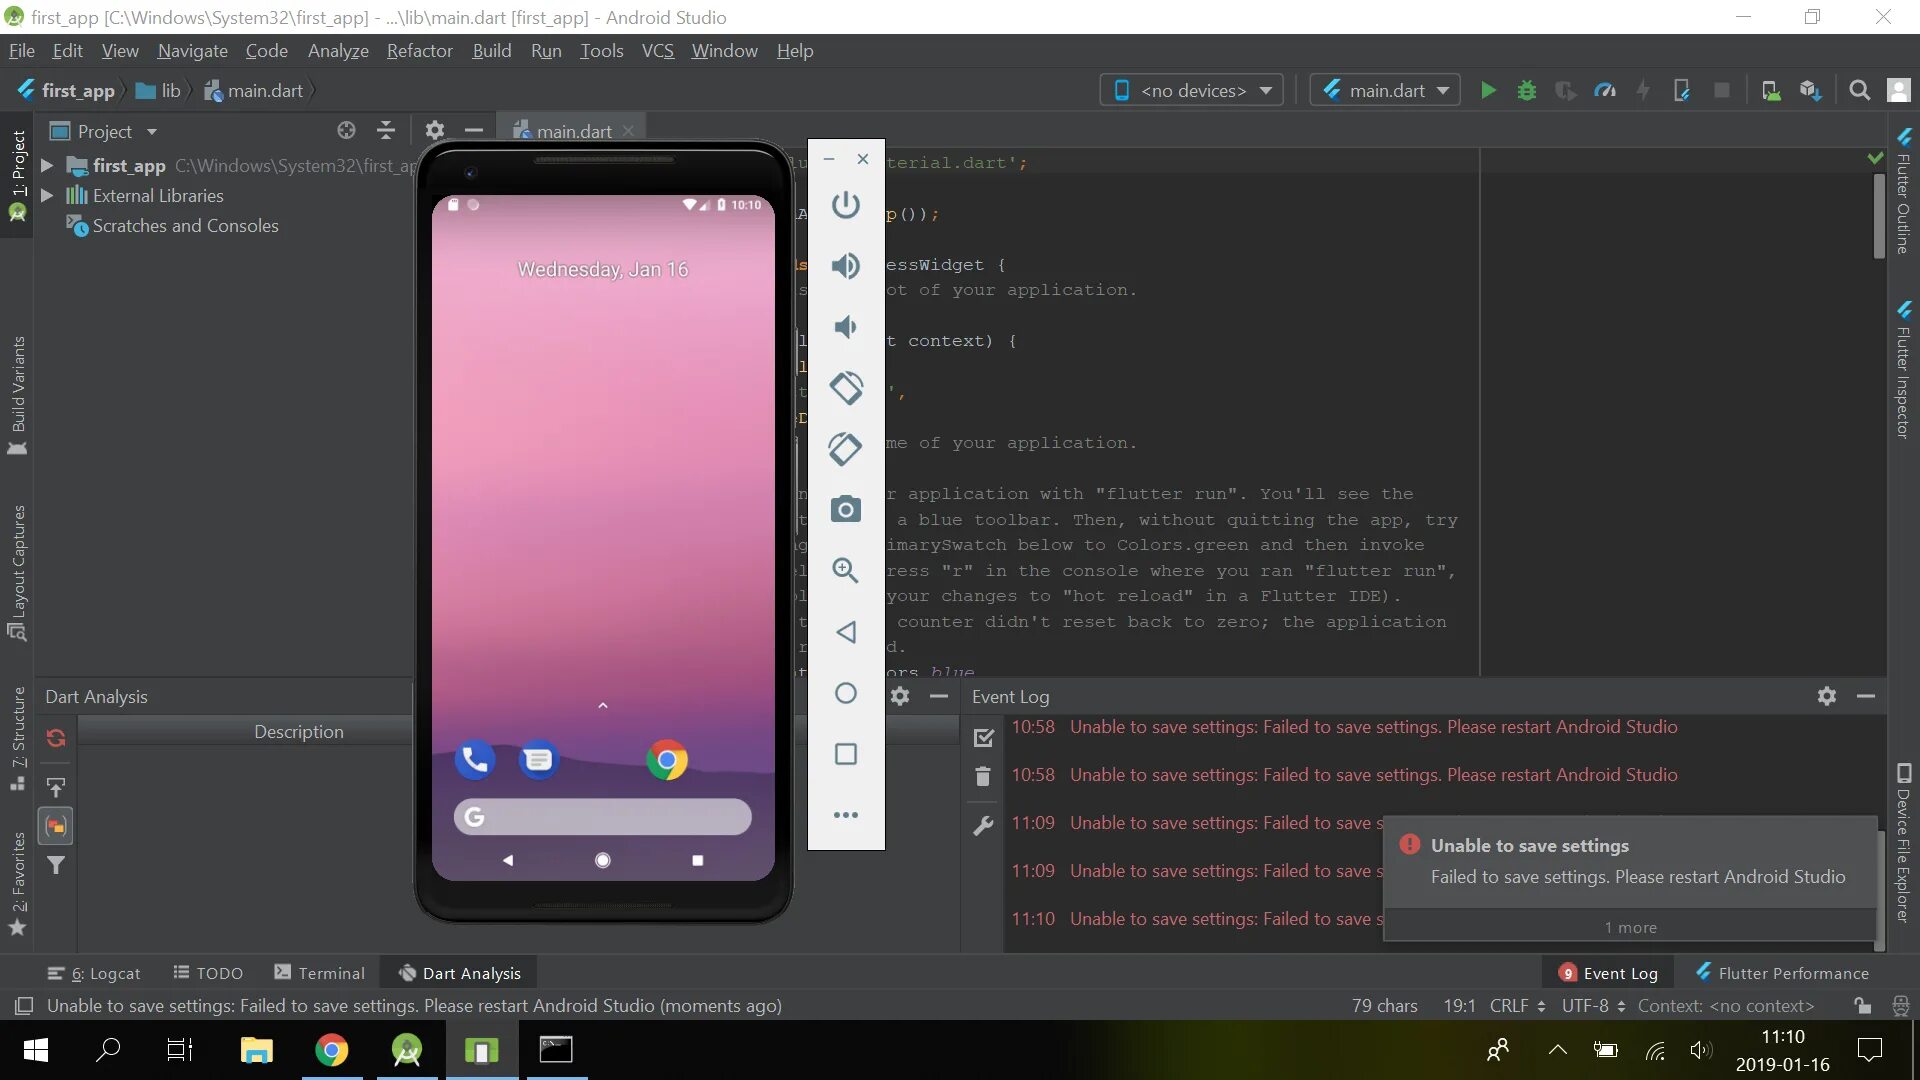Click the emulator power button icon
This screenshot has width=1920, height=1080.
pos(846,205)
